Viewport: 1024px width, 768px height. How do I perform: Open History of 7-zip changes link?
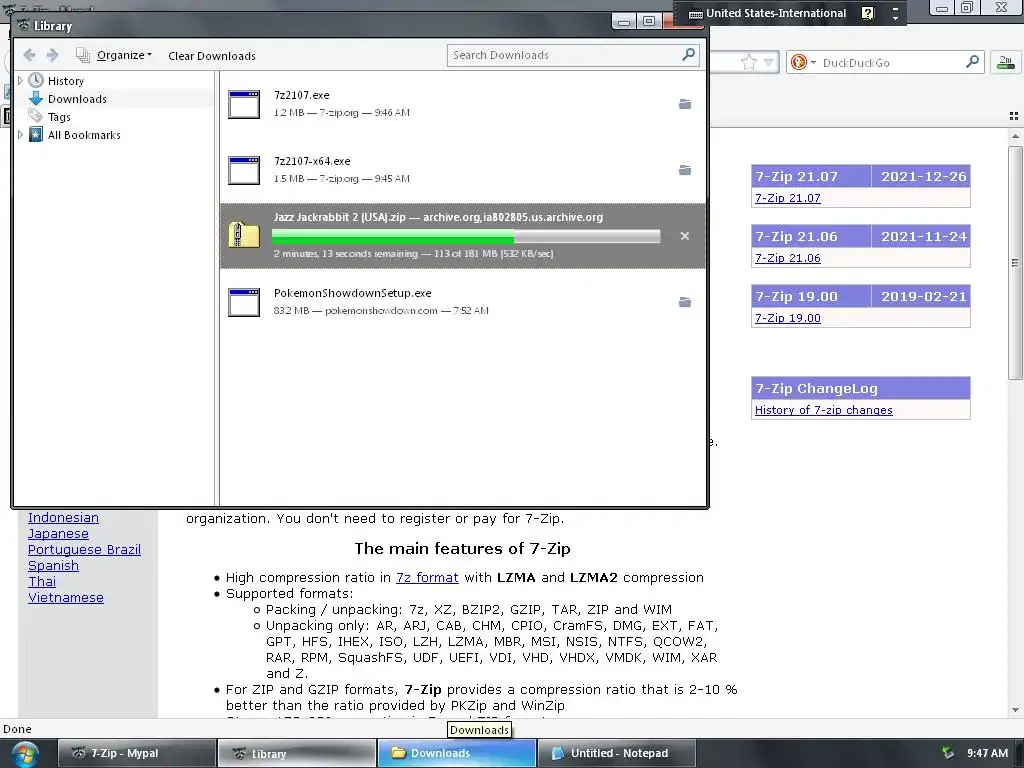[x=824, y=410]
